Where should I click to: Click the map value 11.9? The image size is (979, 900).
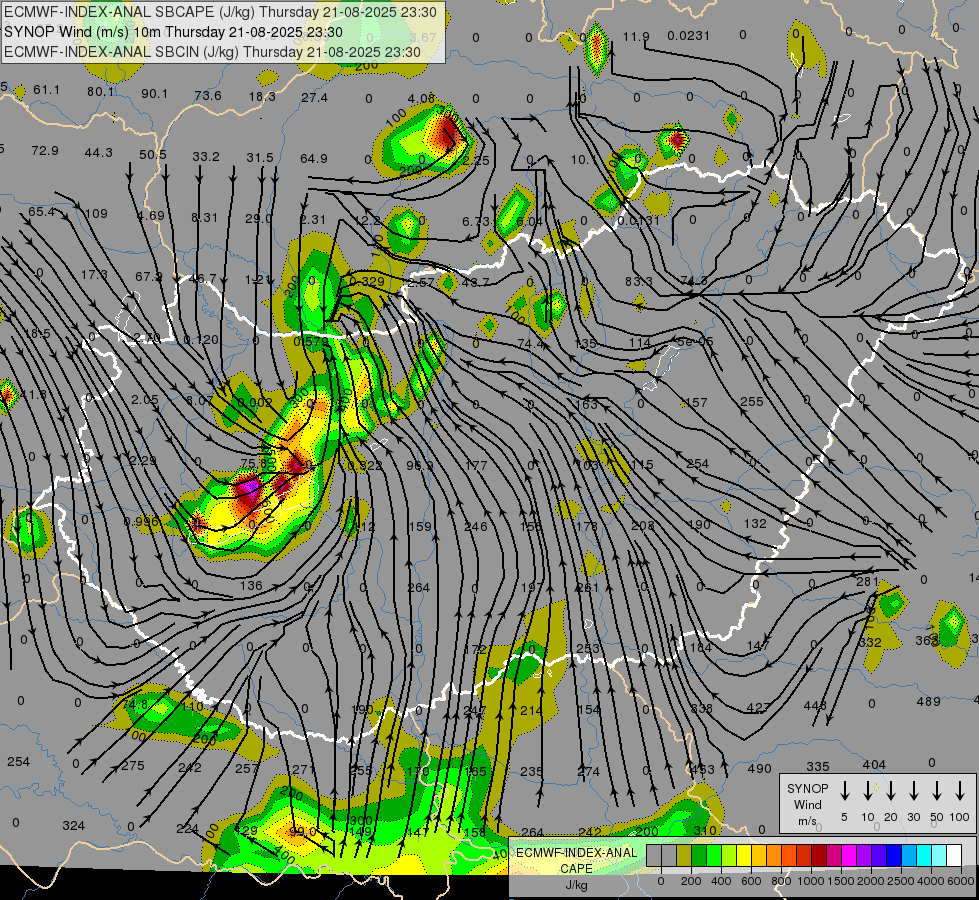point(636,36)
